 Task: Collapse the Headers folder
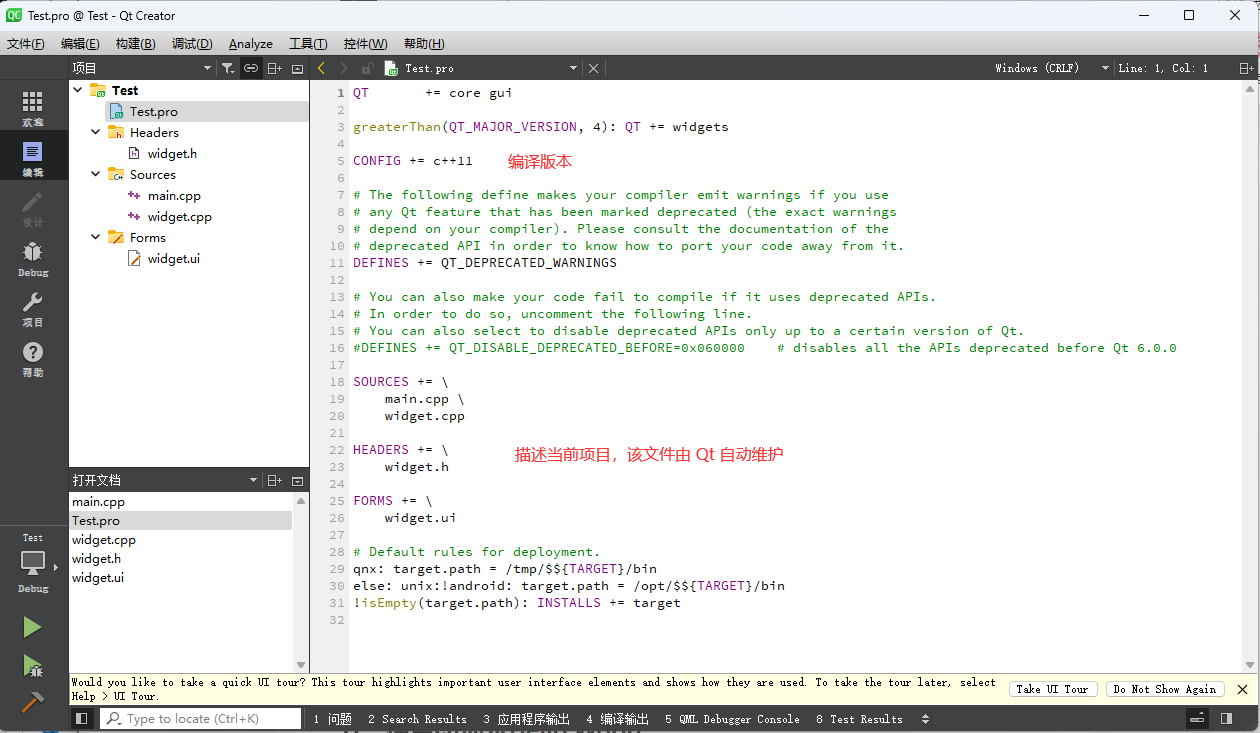point(96,132)
